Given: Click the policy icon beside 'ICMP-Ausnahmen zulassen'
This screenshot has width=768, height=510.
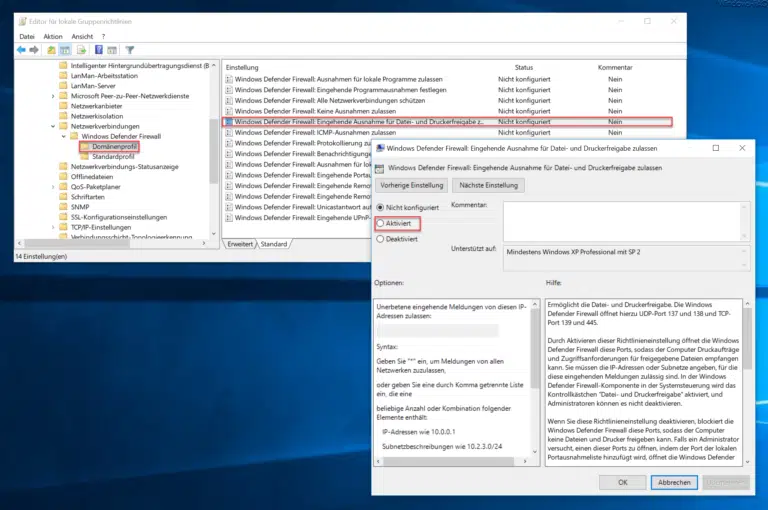Looking at the screenshot, I should click(x=229, y=132).
